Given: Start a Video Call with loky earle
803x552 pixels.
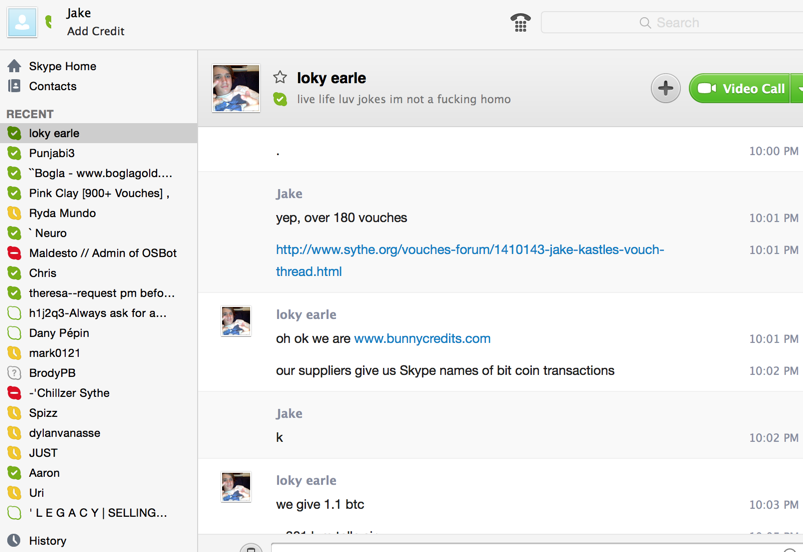Looking at the screenshot, I should click(739, 88).
